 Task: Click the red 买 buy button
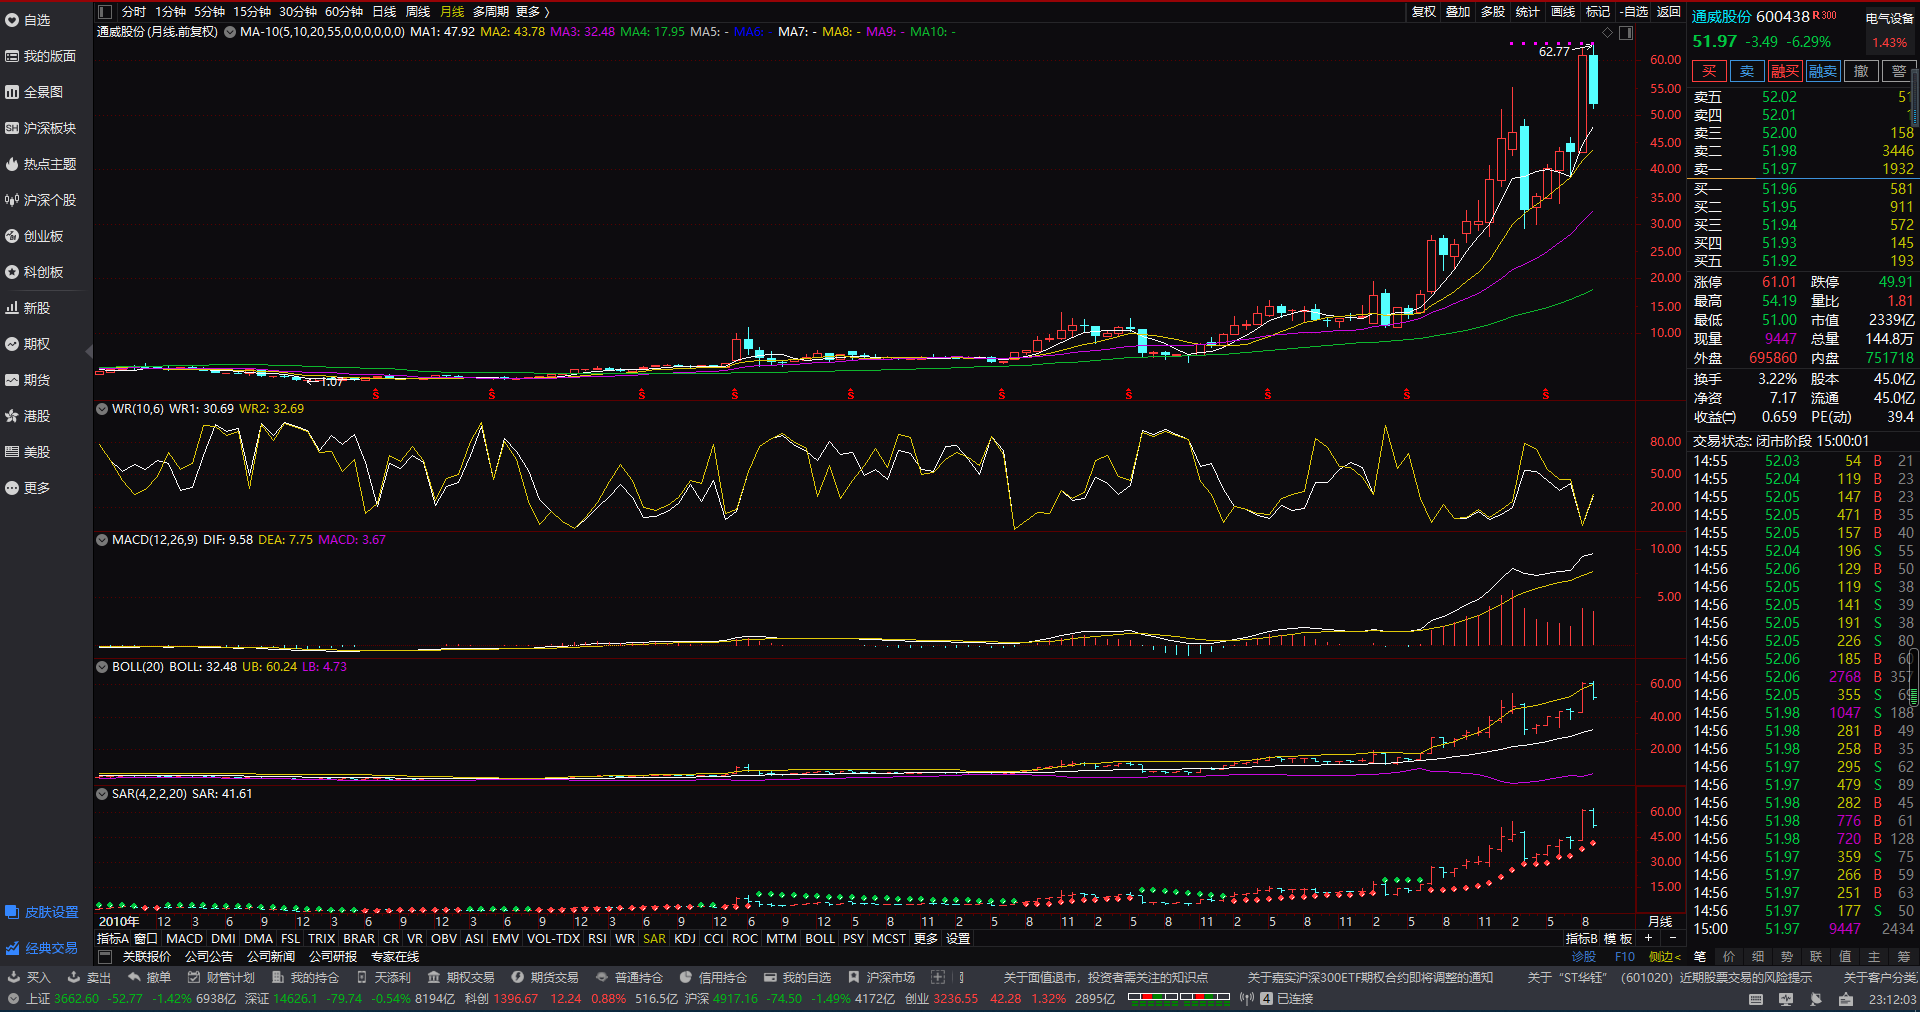tap(1709, 71)
